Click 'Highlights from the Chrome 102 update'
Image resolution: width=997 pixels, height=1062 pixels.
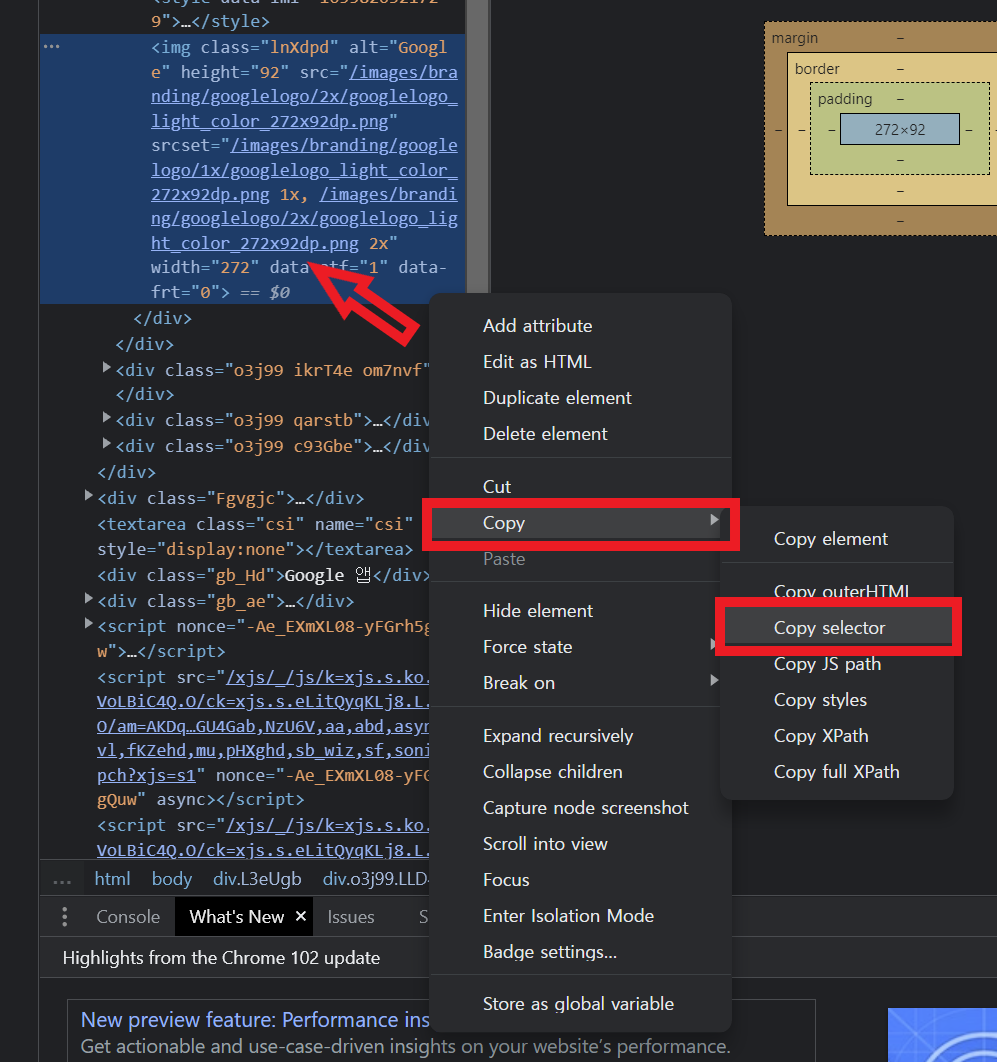pos(221,958)
